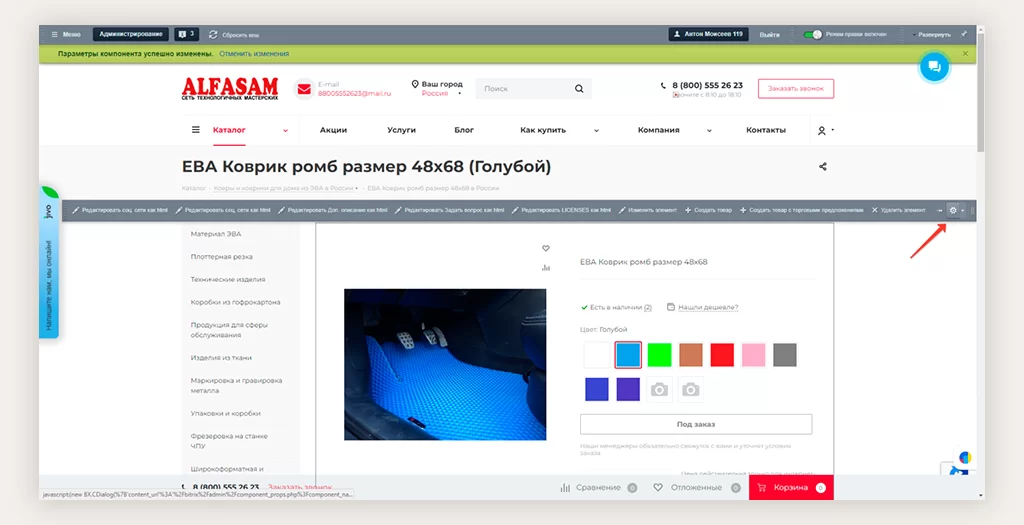1024x525 pixels.
Task: Click the component settings gear icon
Action: pyautogui.click(x=953, y=210)
